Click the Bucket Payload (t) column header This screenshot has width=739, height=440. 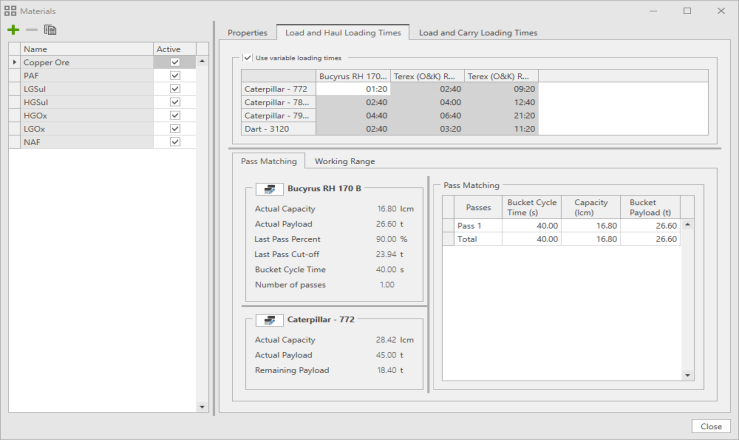tap(650, 207)
